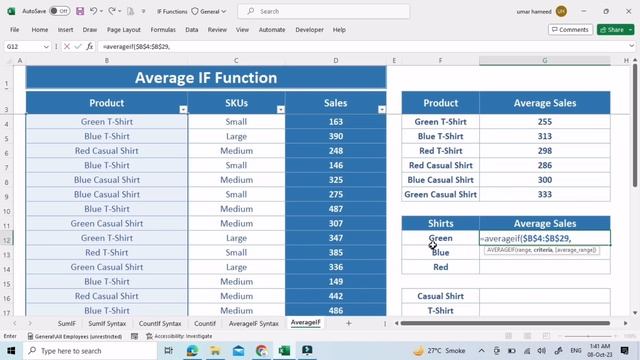Expand the Name Box dropdown arrow

coord(46,47)
